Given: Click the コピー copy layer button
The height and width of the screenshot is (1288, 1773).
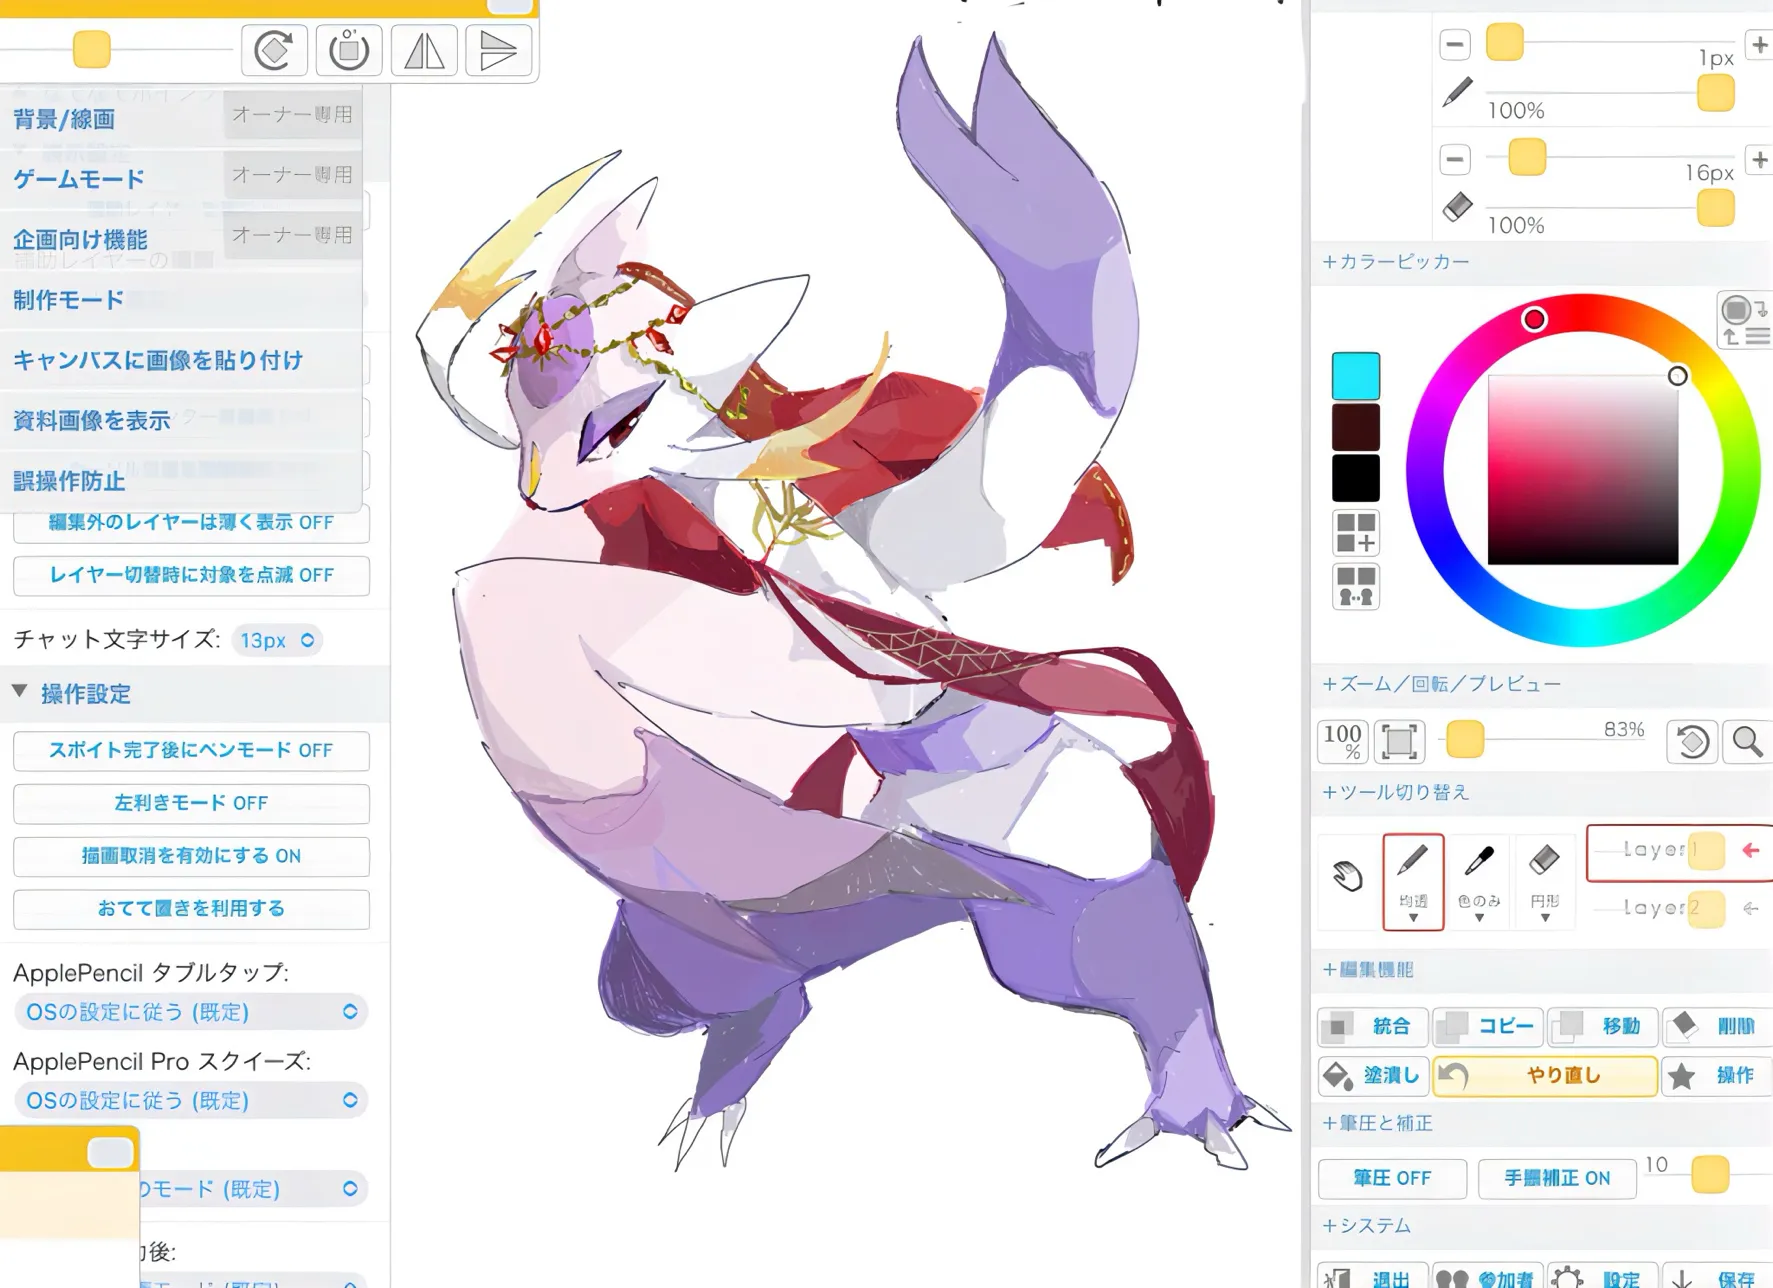Looking at the screenshot, I should (1488, 1026).
